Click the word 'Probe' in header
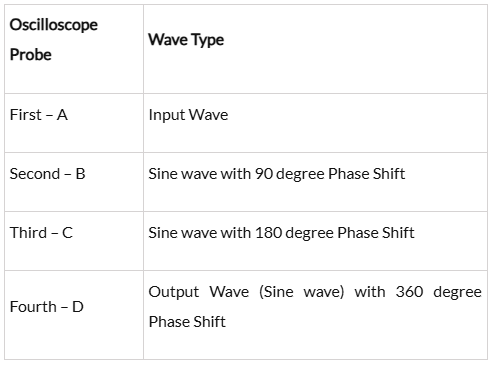Viewport: 491px width, 366px height. coord(31,55)
